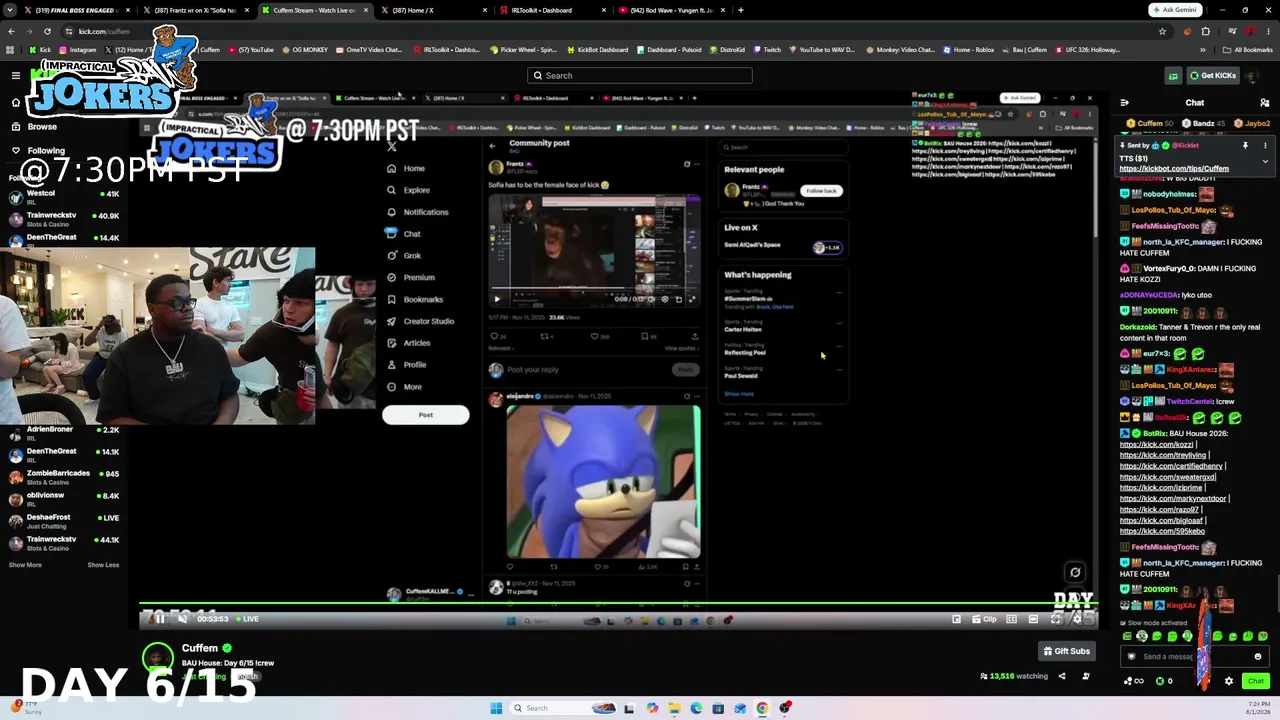Screen dimensions: 1280x720
Task: Collapse the chat panel with the arrow icon
Action: (1125, 102)
